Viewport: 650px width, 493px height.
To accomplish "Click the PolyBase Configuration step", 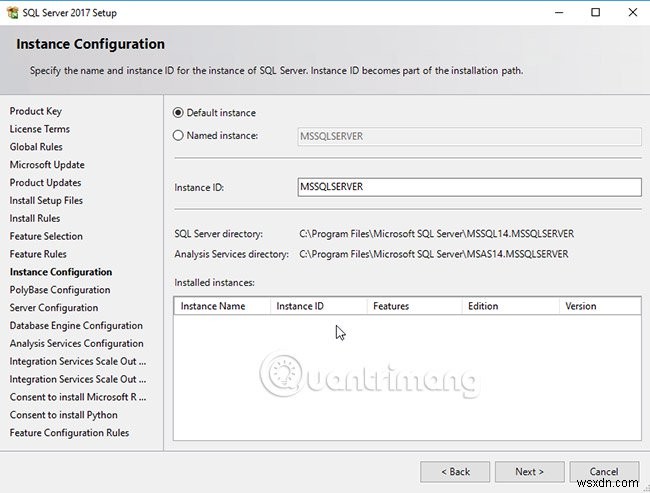I will click(x=60, y=290).
